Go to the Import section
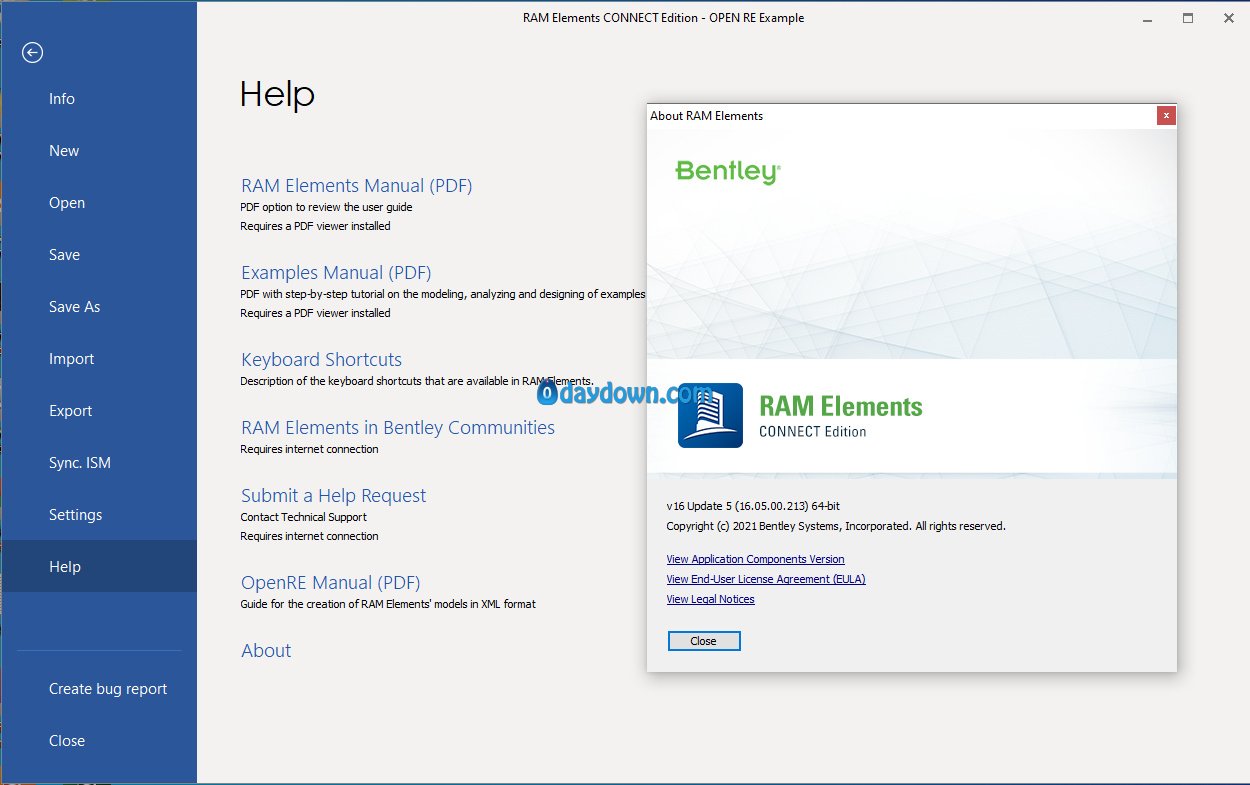Image resolution: width=1250 pixels, height=785 pixels. pos(99,359)
